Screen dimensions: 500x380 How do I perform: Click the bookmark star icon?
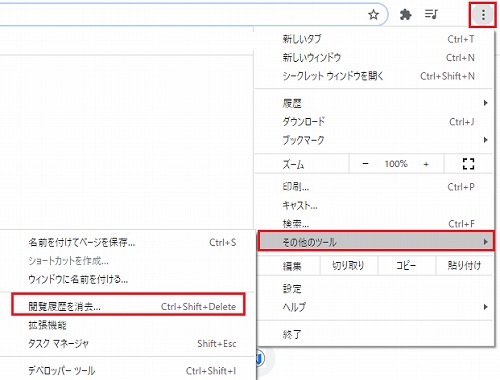(x=373, y=15)
